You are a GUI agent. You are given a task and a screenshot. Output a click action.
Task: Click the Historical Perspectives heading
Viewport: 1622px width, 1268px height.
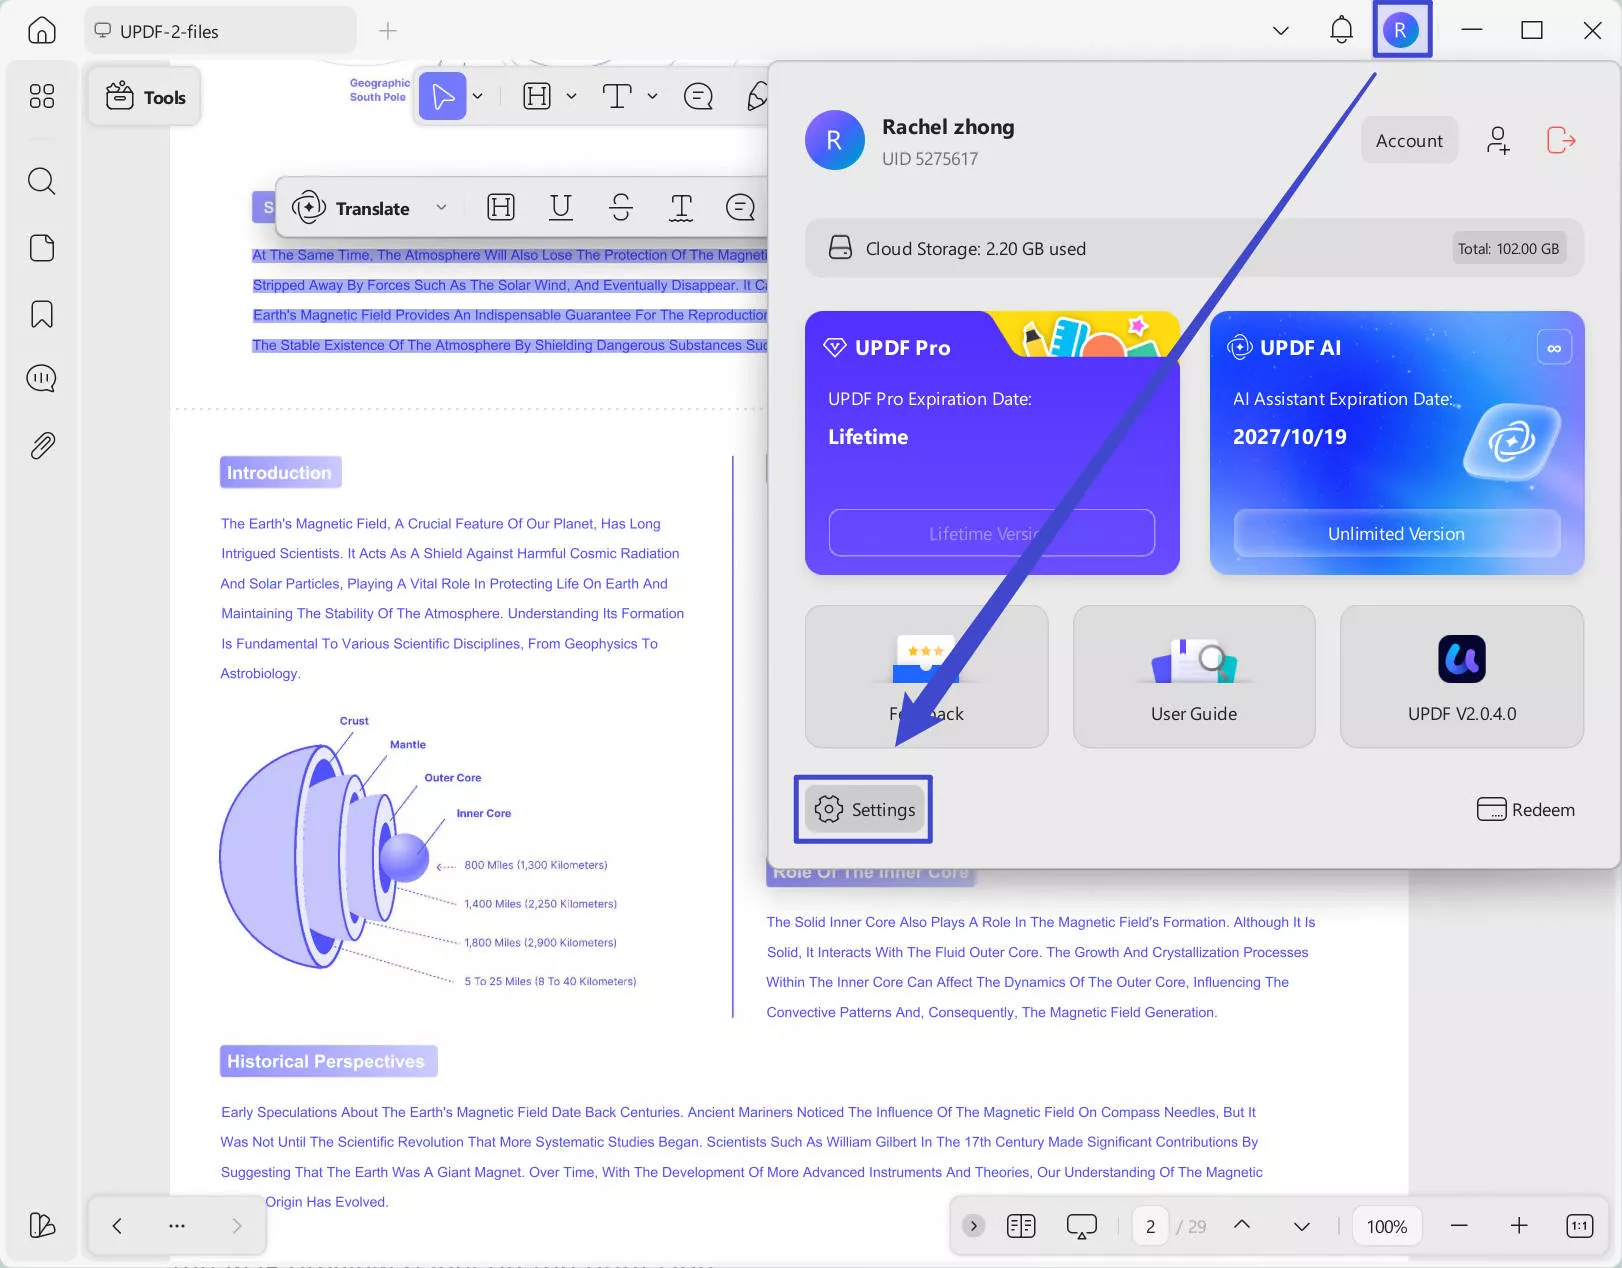click(328, 1061)
